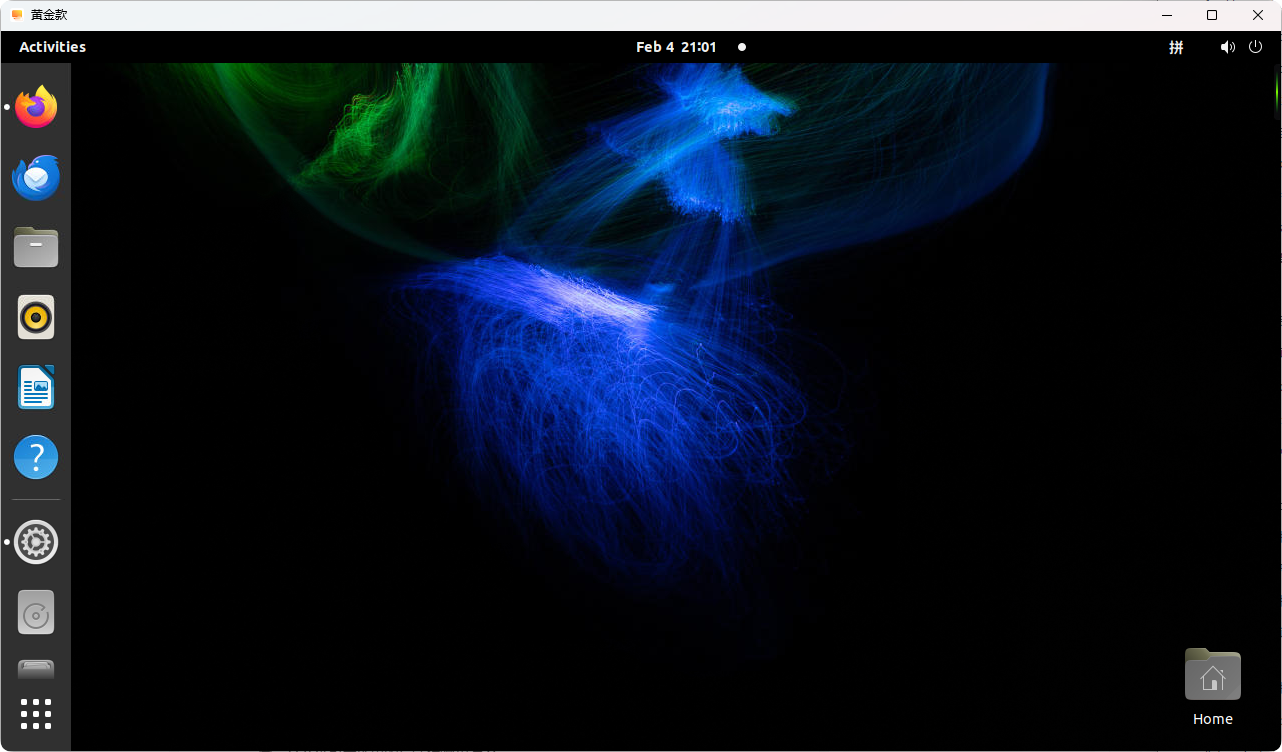The height and width of the screenshot is (752, 1282).
Task: Open Thunderbird Mail in the dock
Action: tap(36, 178)
